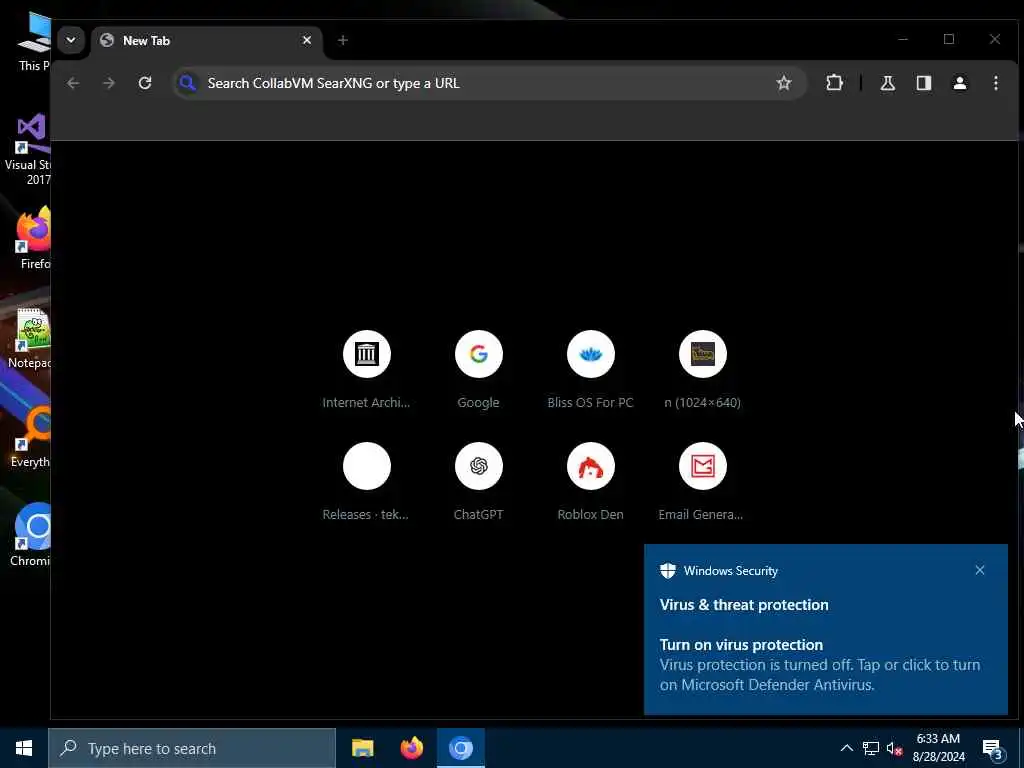Select the Chromium desktop shortcut
The height and width of the screenshot is (768, 1024).
[x=31, y=534]
